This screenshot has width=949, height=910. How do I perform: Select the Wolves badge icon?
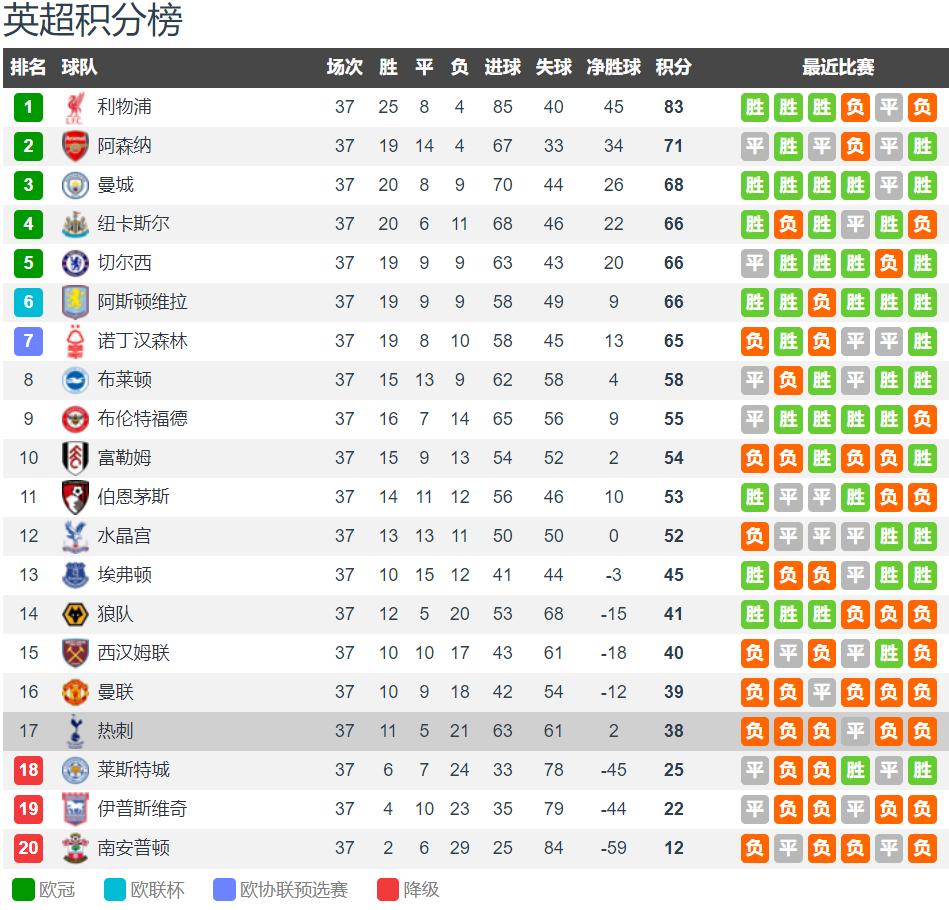point(75,614)
